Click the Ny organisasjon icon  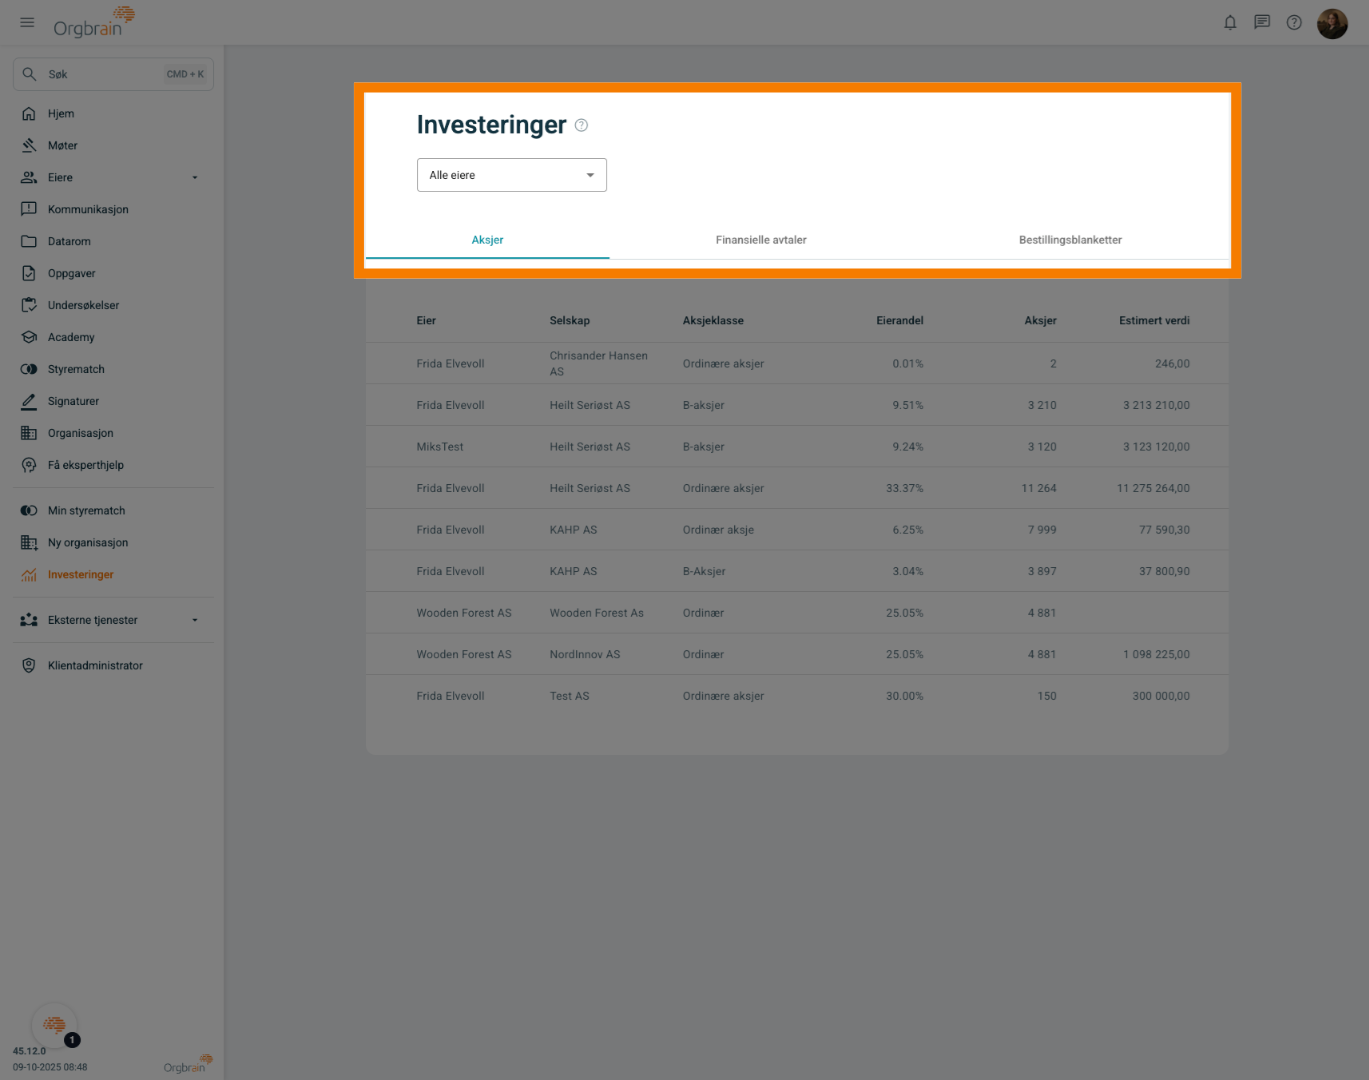29,543
